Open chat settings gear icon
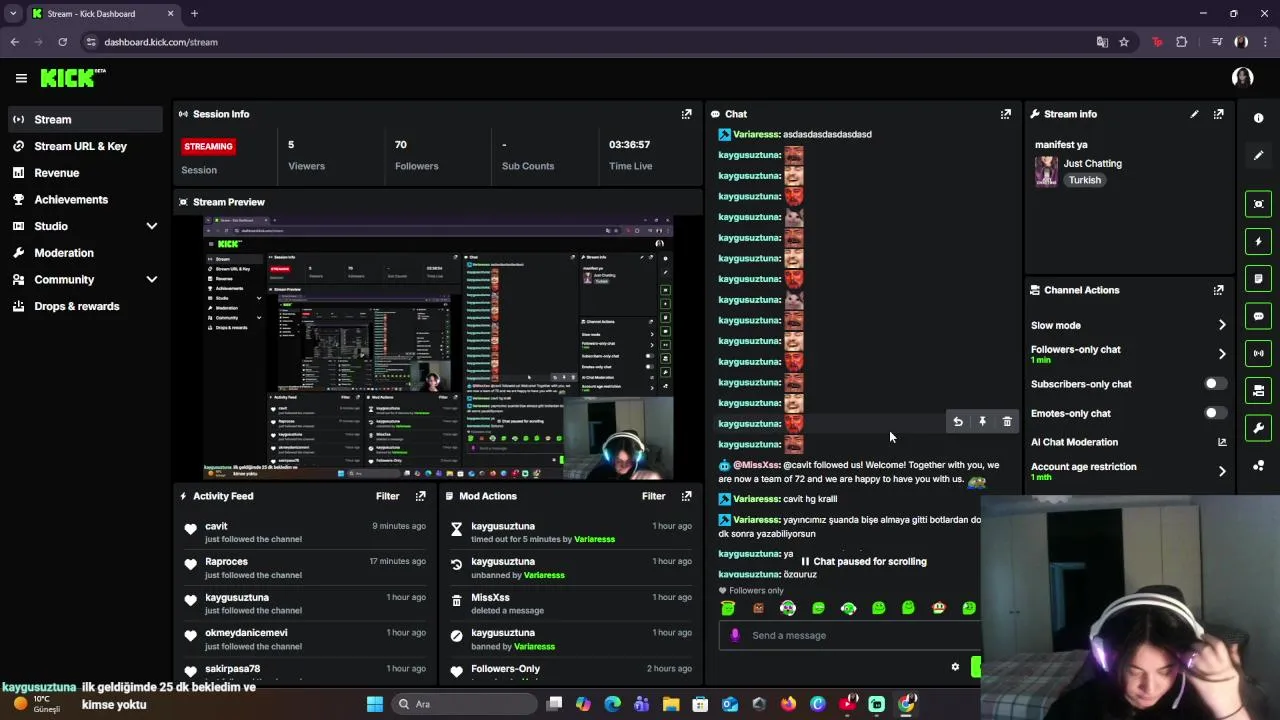 point(955,667)
